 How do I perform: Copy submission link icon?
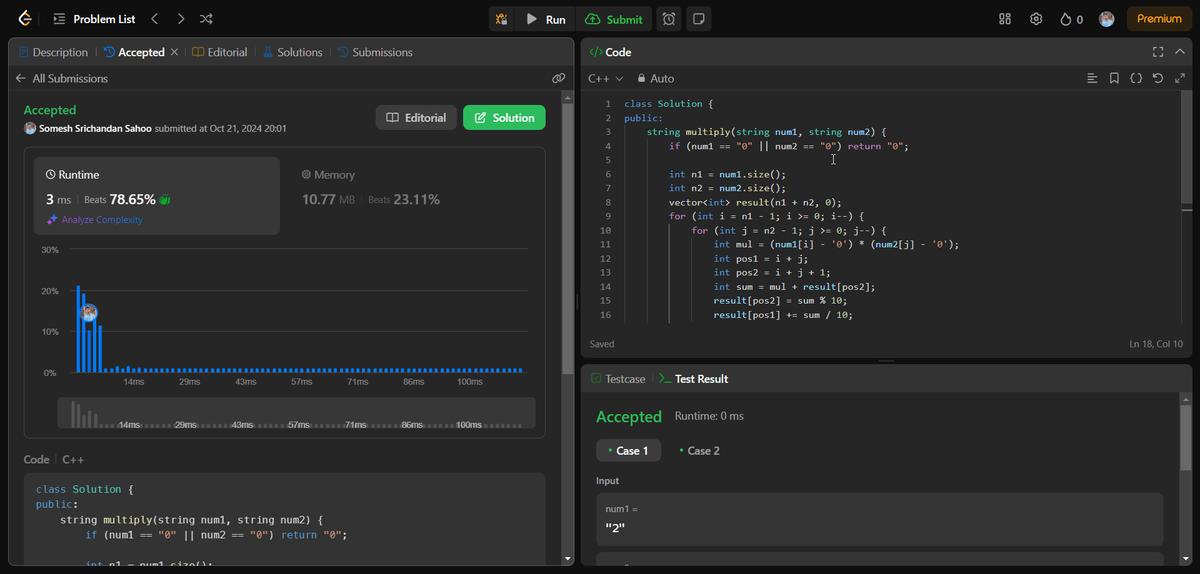[559, 78]
